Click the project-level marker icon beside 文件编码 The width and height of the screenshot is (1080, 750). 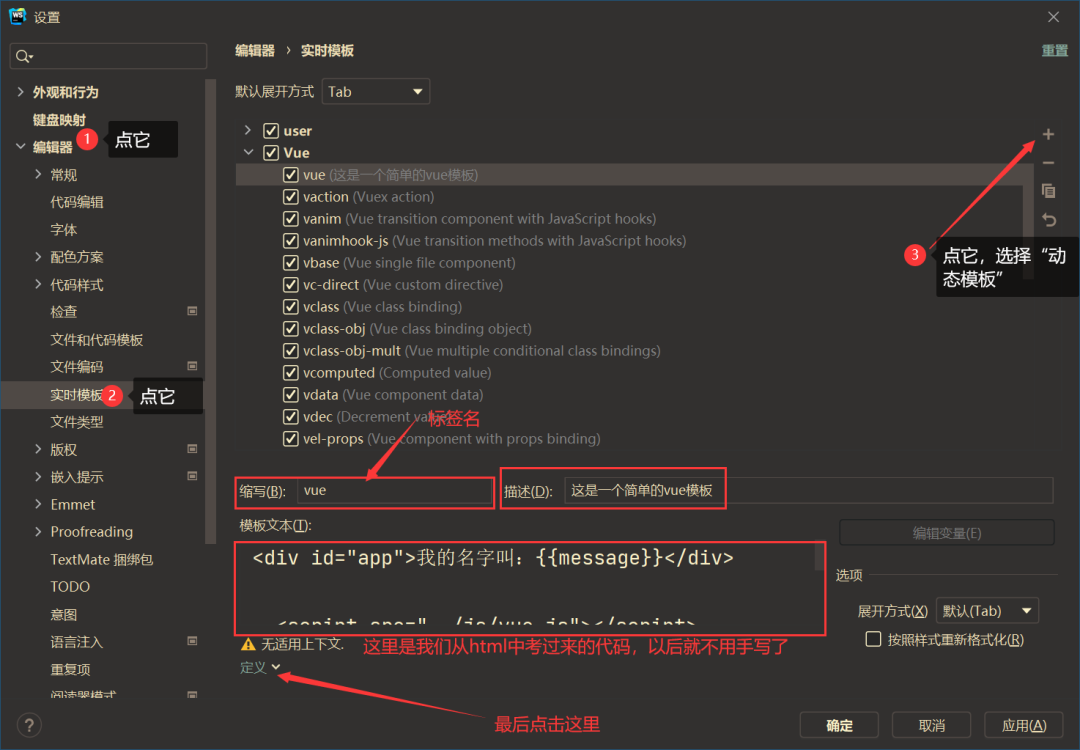[x=192, y=366]
